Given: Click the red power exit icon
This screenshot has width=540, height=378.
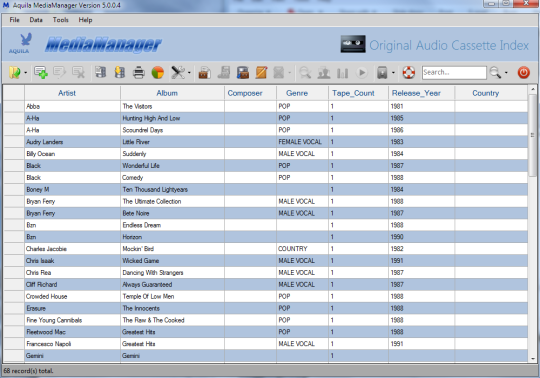Looking at the screenshot, I should (523, 73).
